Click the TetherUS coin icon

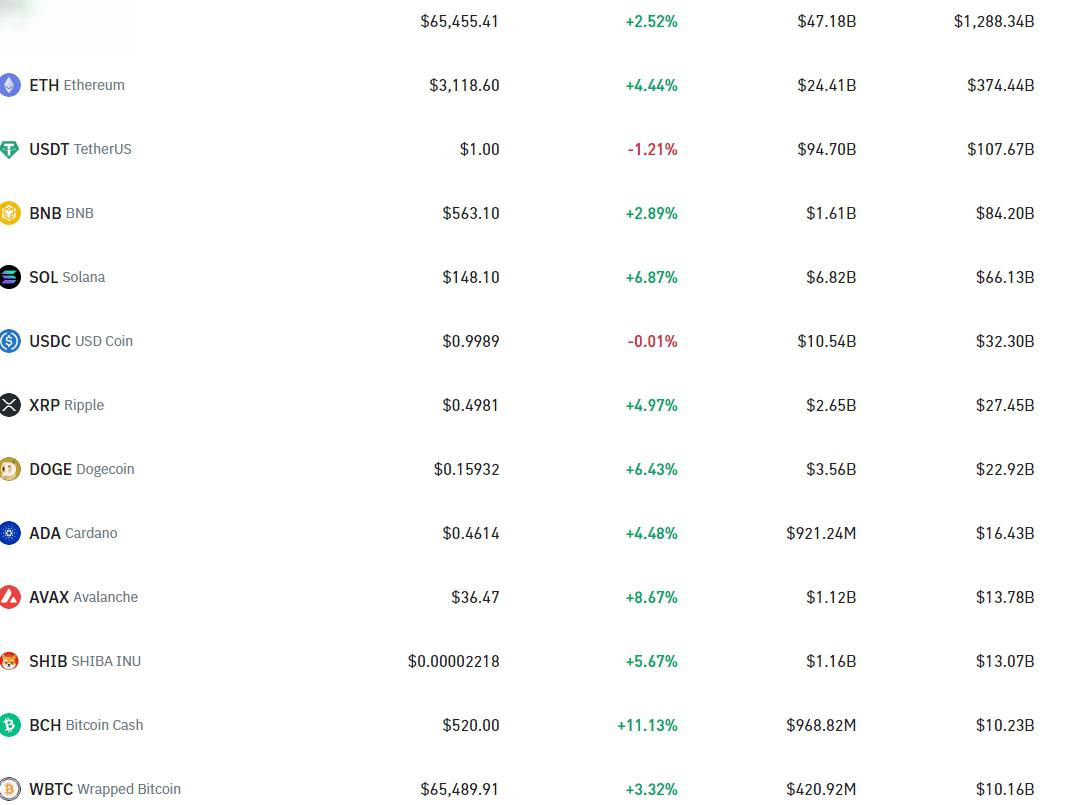point(10,149)
